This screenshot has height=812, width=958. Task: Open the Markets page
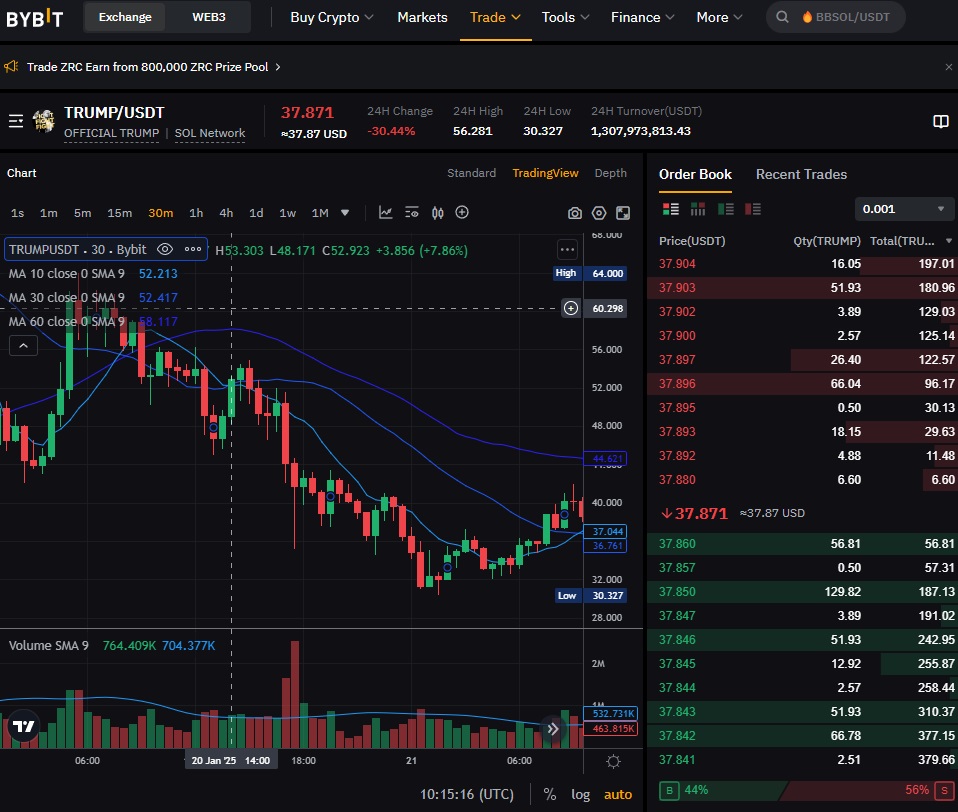(422, 17)
